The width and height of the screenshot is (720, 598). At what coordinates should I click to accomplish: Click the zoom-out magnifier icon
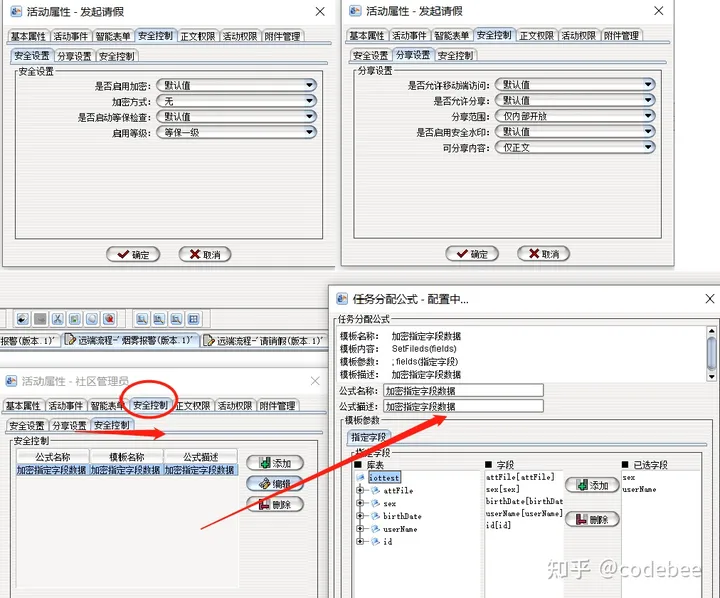point(176,319)
